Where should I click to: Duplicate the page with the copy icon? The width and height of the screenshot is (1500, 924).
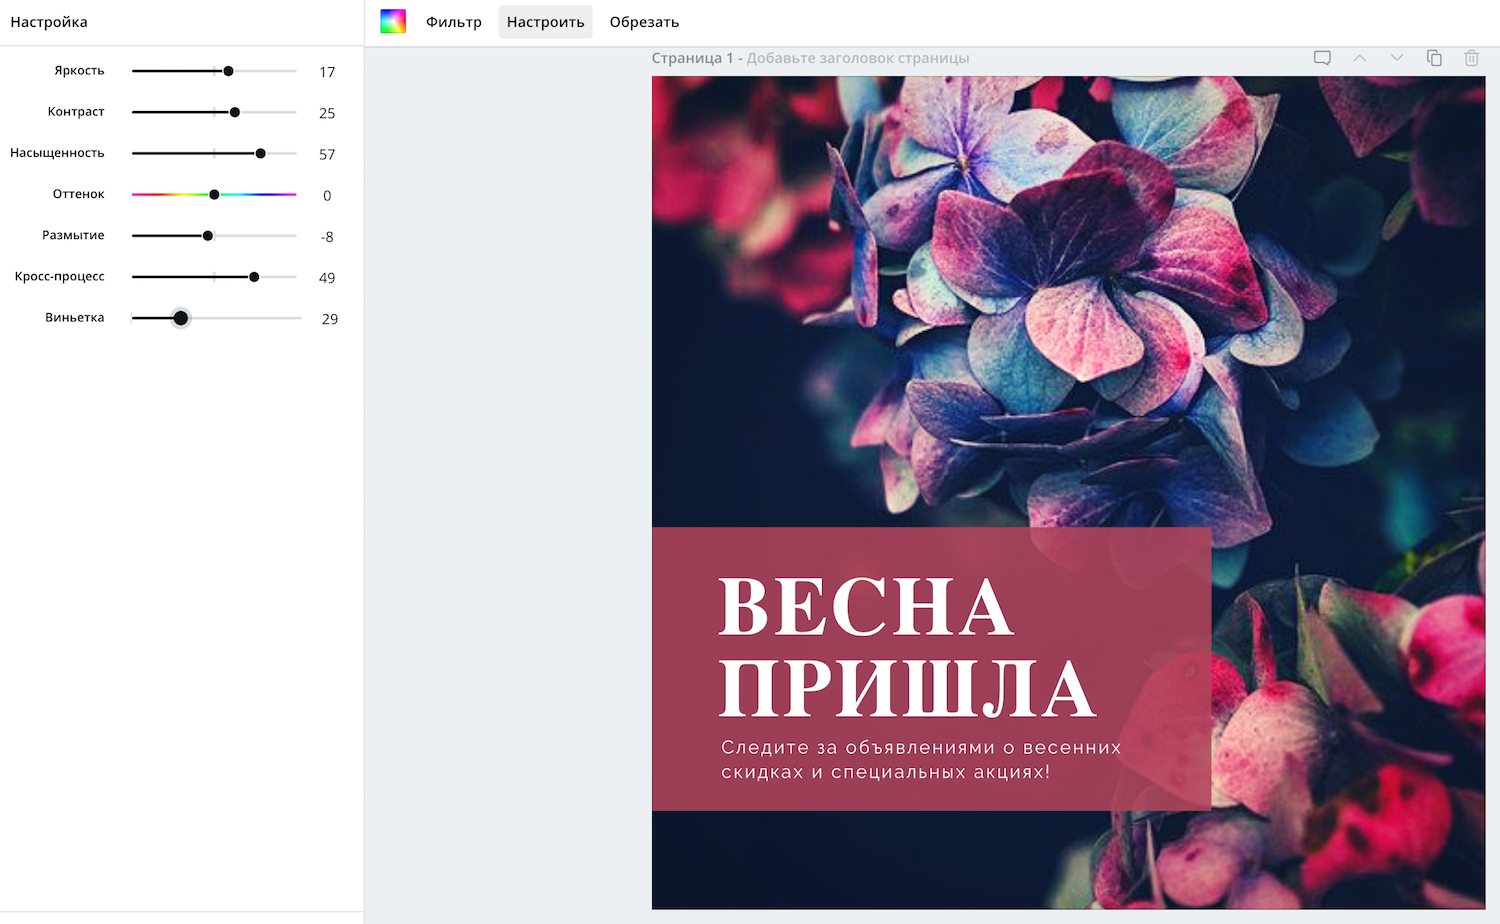point(1434,58)
